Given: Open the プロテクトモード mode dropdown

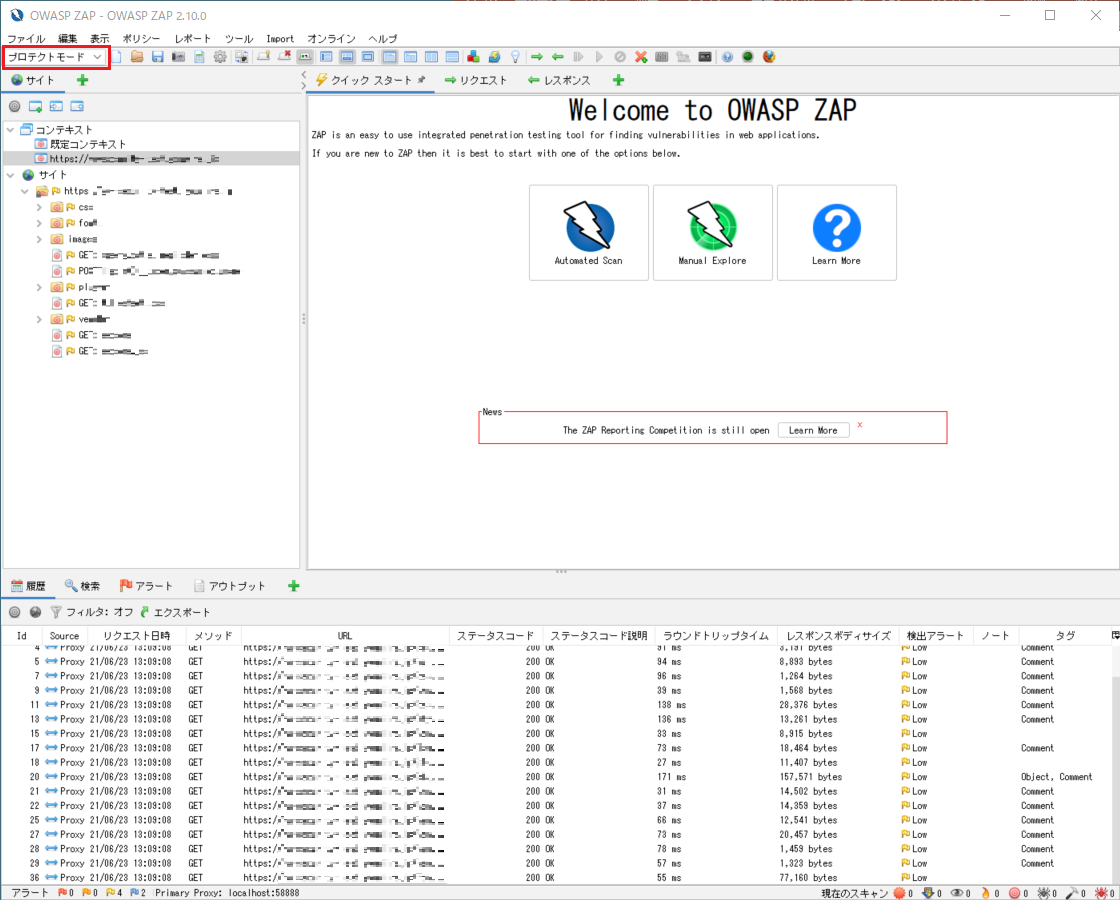Looking at the screenshot, I should click(55, 57).
